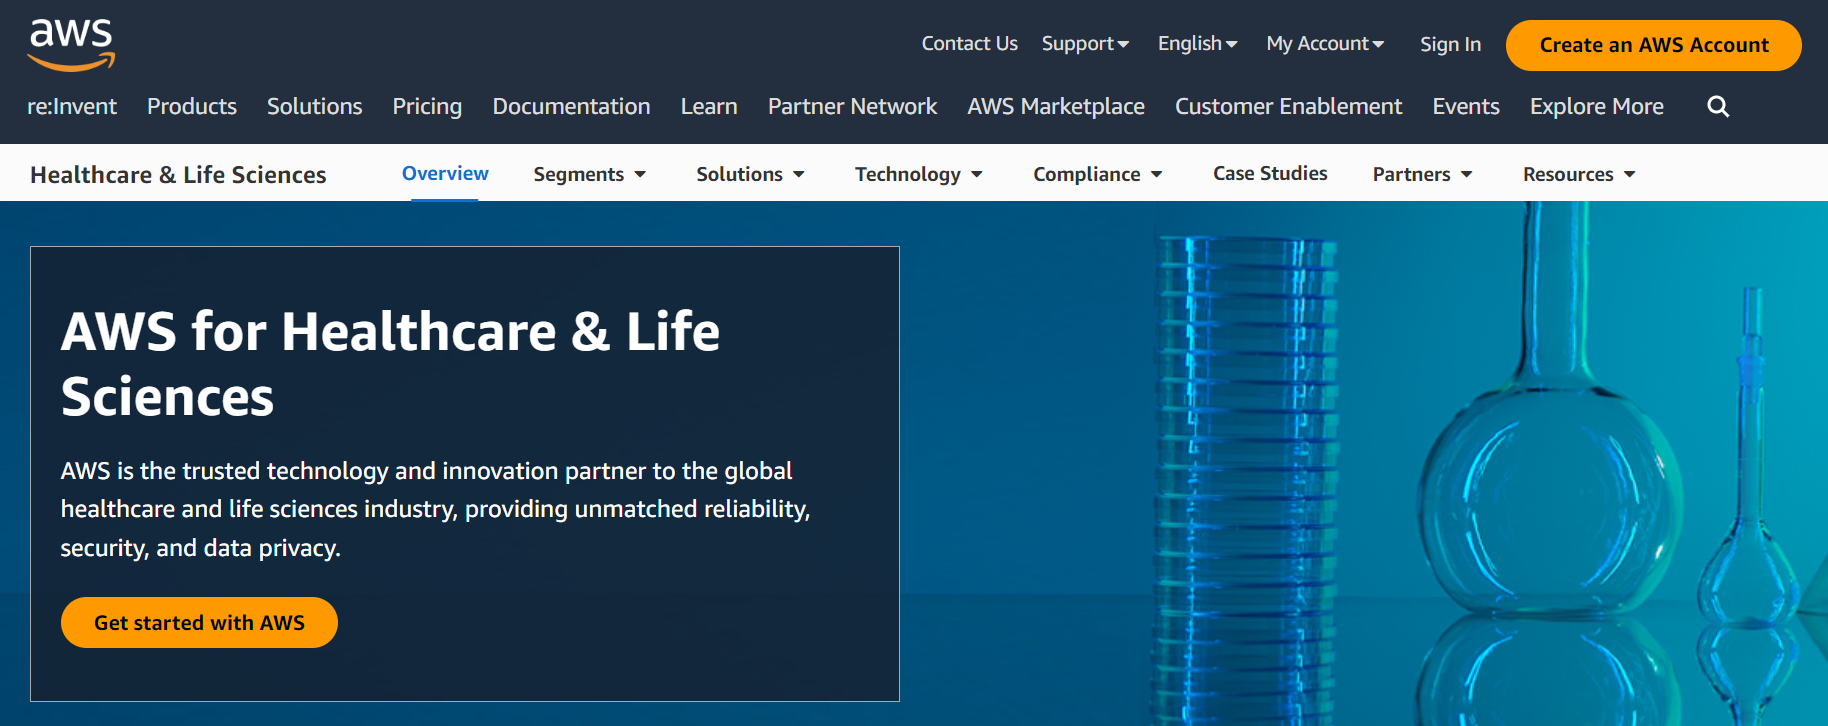The image size is (1828, 726).
Task: Expand the Support dropdown
Action: pos(1085,44)
